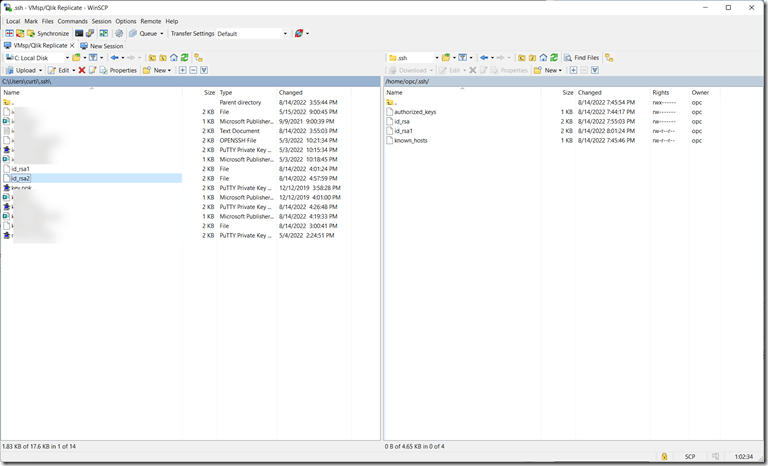Open the Options menu
This screenshot has width=768, height=466.
tap(125, 21)
